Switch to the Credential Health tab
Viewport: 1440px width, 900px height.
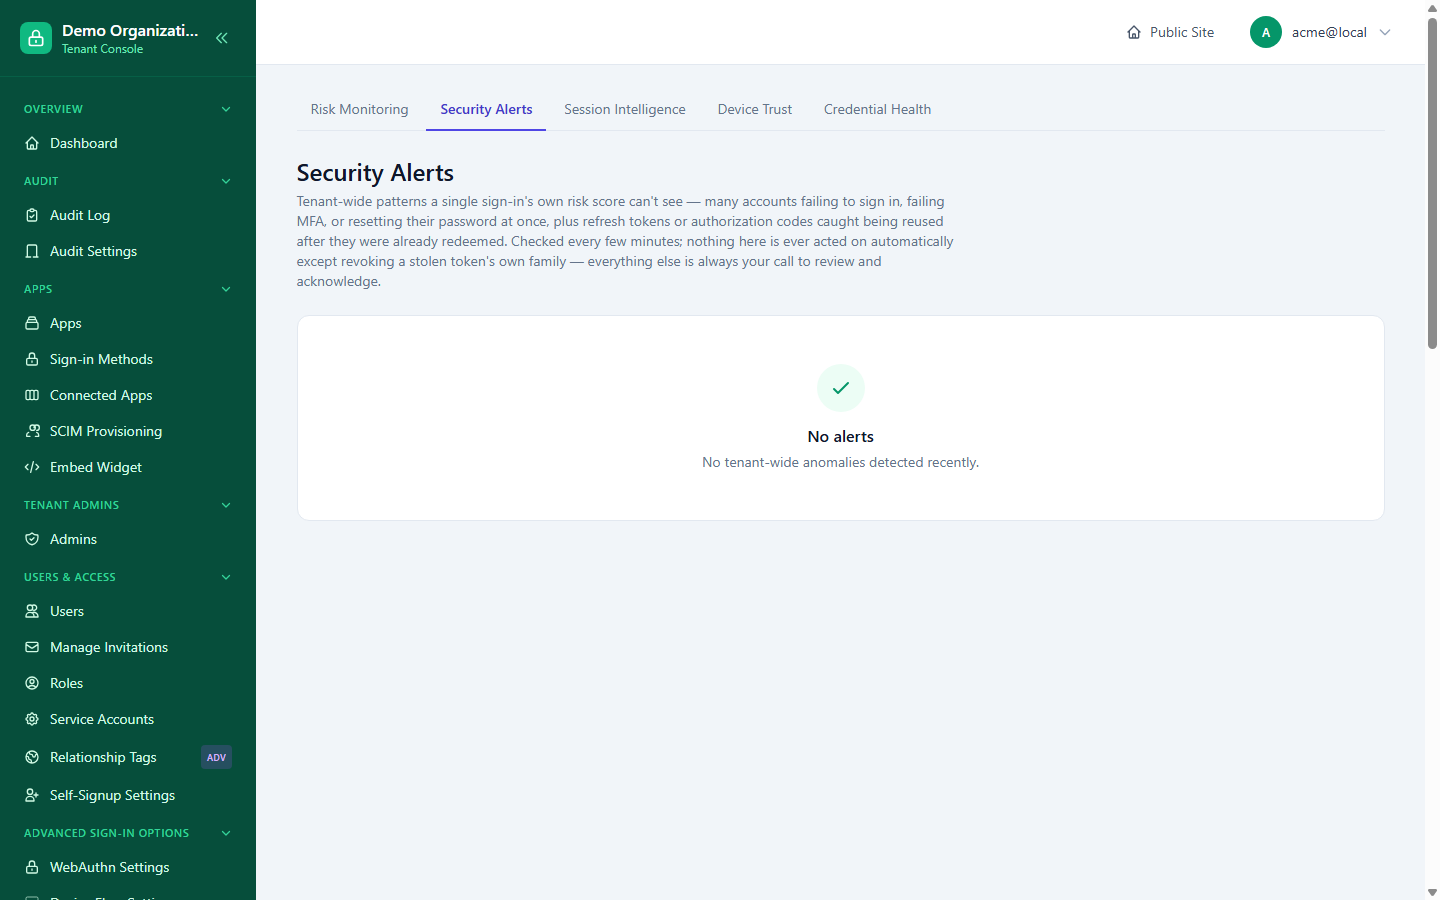point(877,109)
